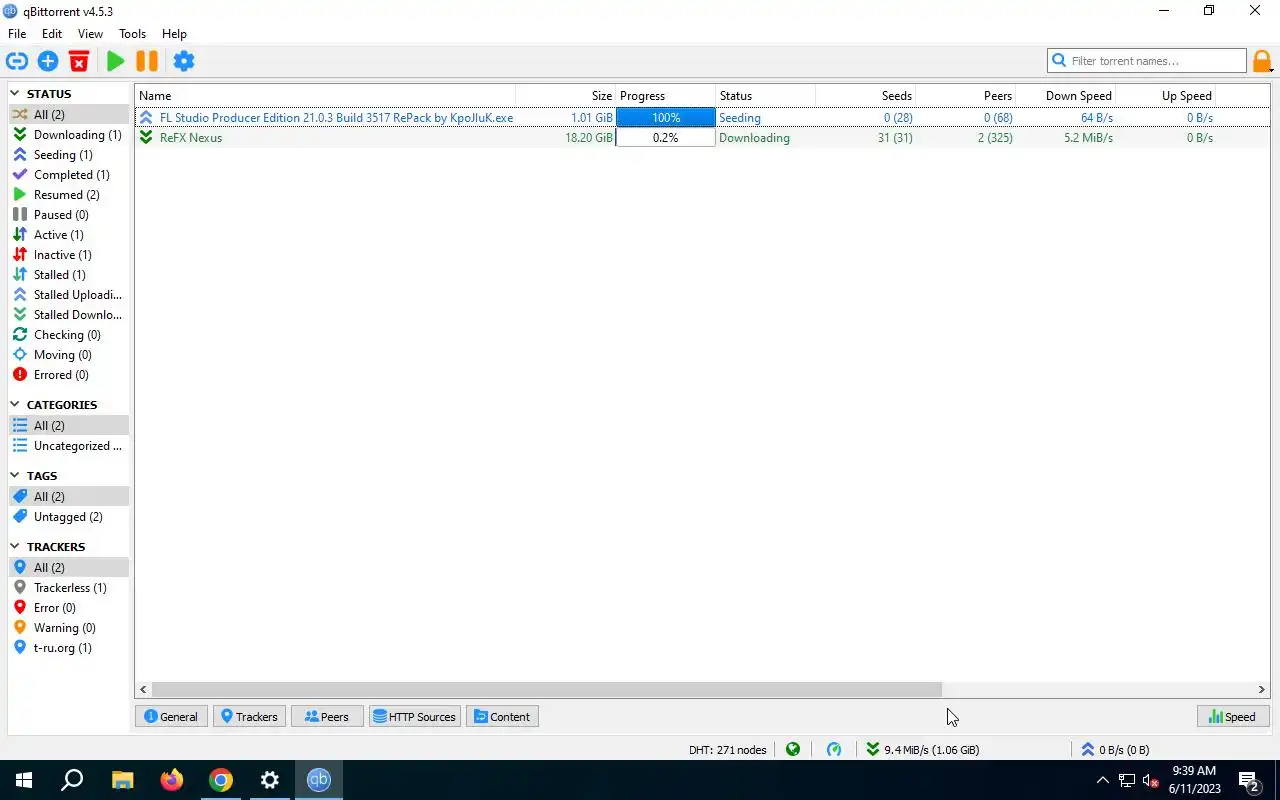The height and width of the screenshot is (800, 1280).
Task: Click the orange Pause icon in toolbar
Action: pyautogui.click(x=147, y=61)
